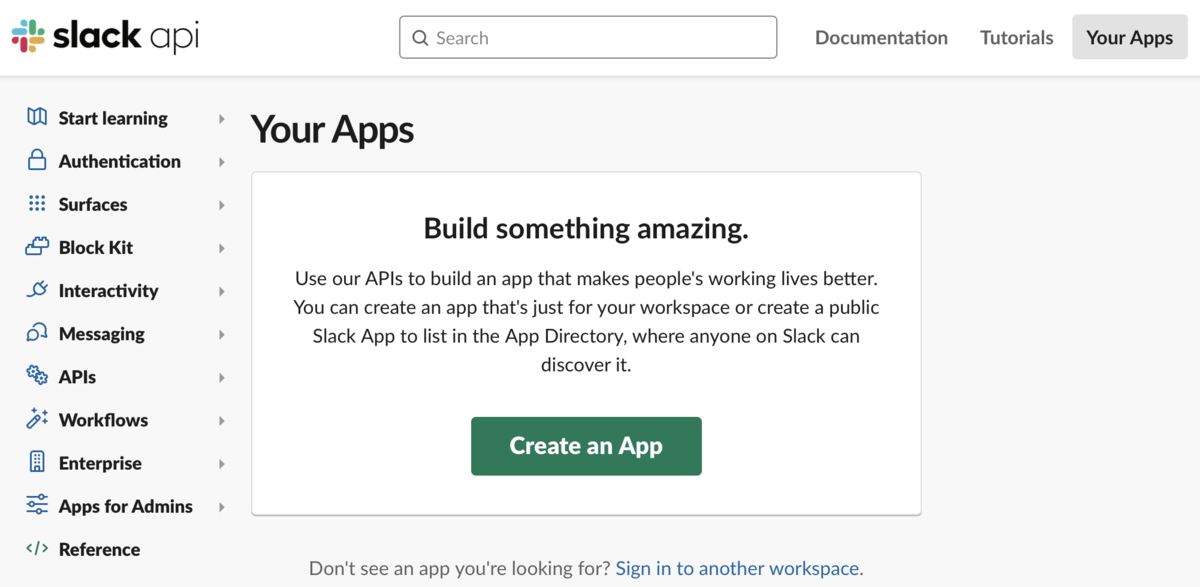Select the Your Apps nav tab
Image resolution: width=1200 pixels, height=587 pixels.
tap(1130, 37)
